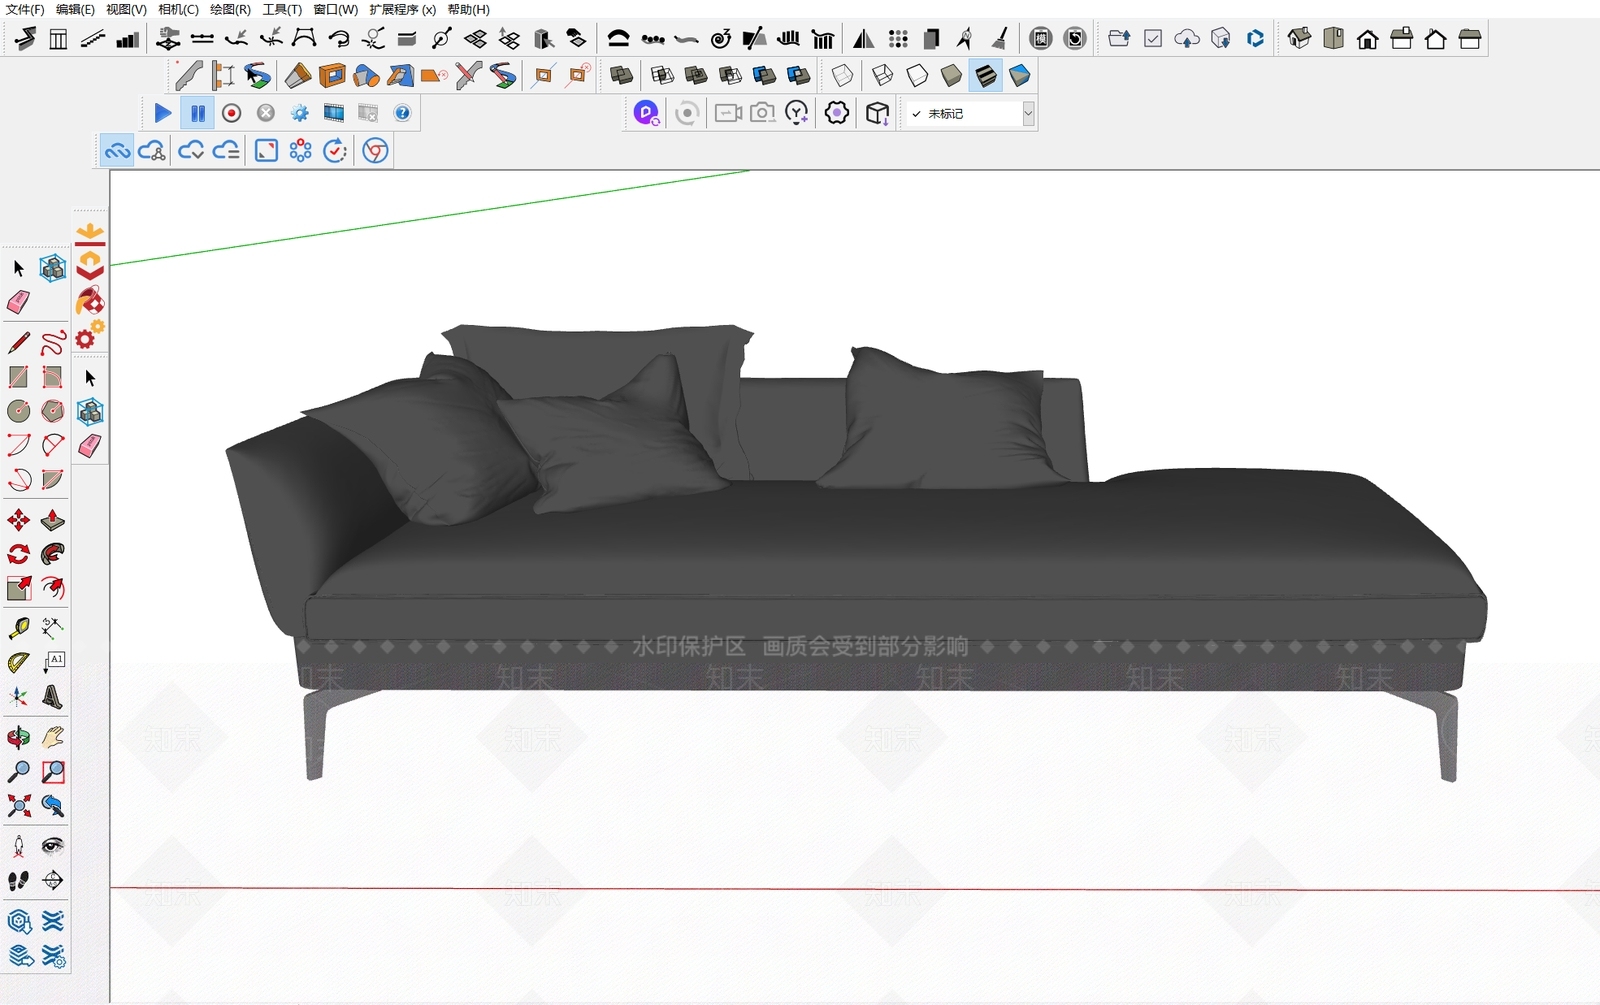This screenshot has width=1600, height=1005.
Task: Toggle shaded display style
Action: (x=951, y=75)
